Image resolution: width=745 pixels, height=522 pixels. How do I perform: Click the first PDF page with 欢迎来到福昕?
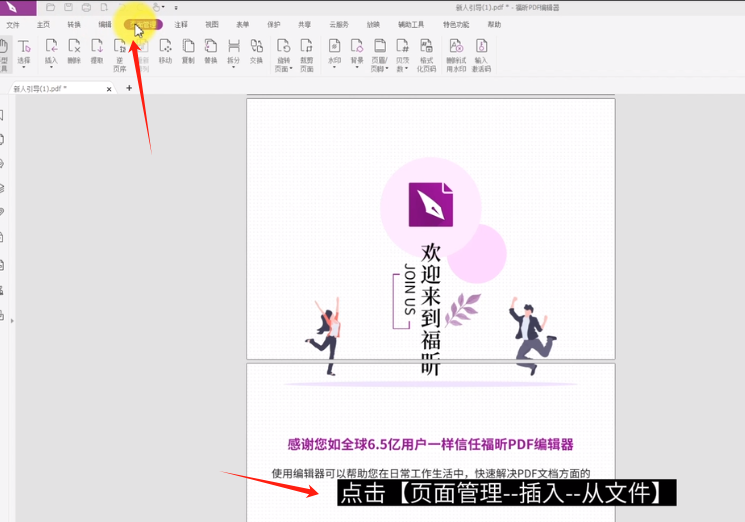click(x=431, y=228)
